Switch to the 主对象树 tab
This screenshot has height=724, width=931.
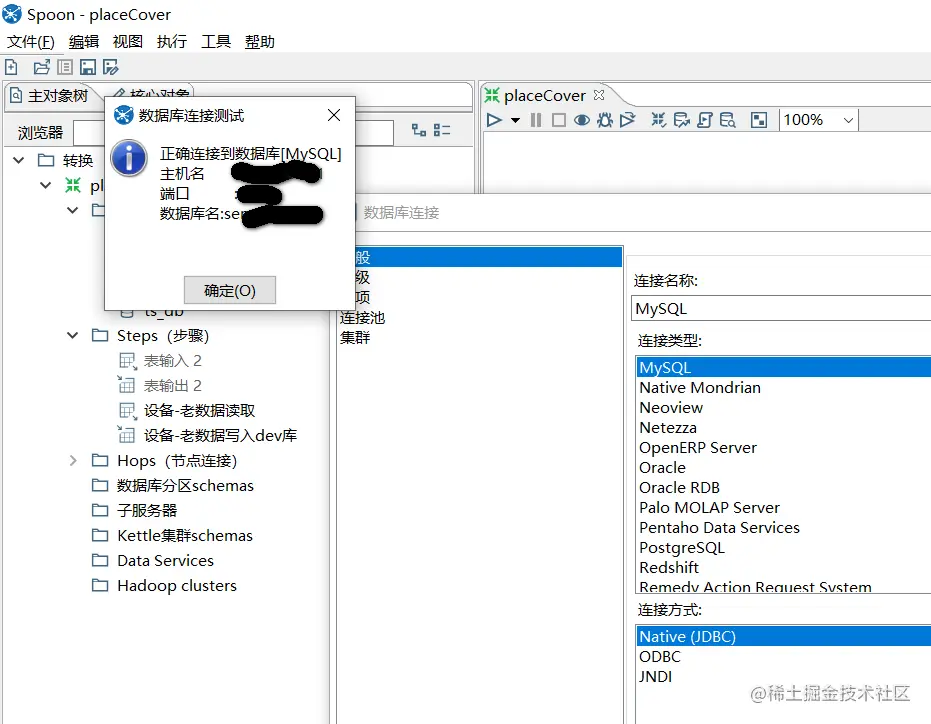coord(50,96)
